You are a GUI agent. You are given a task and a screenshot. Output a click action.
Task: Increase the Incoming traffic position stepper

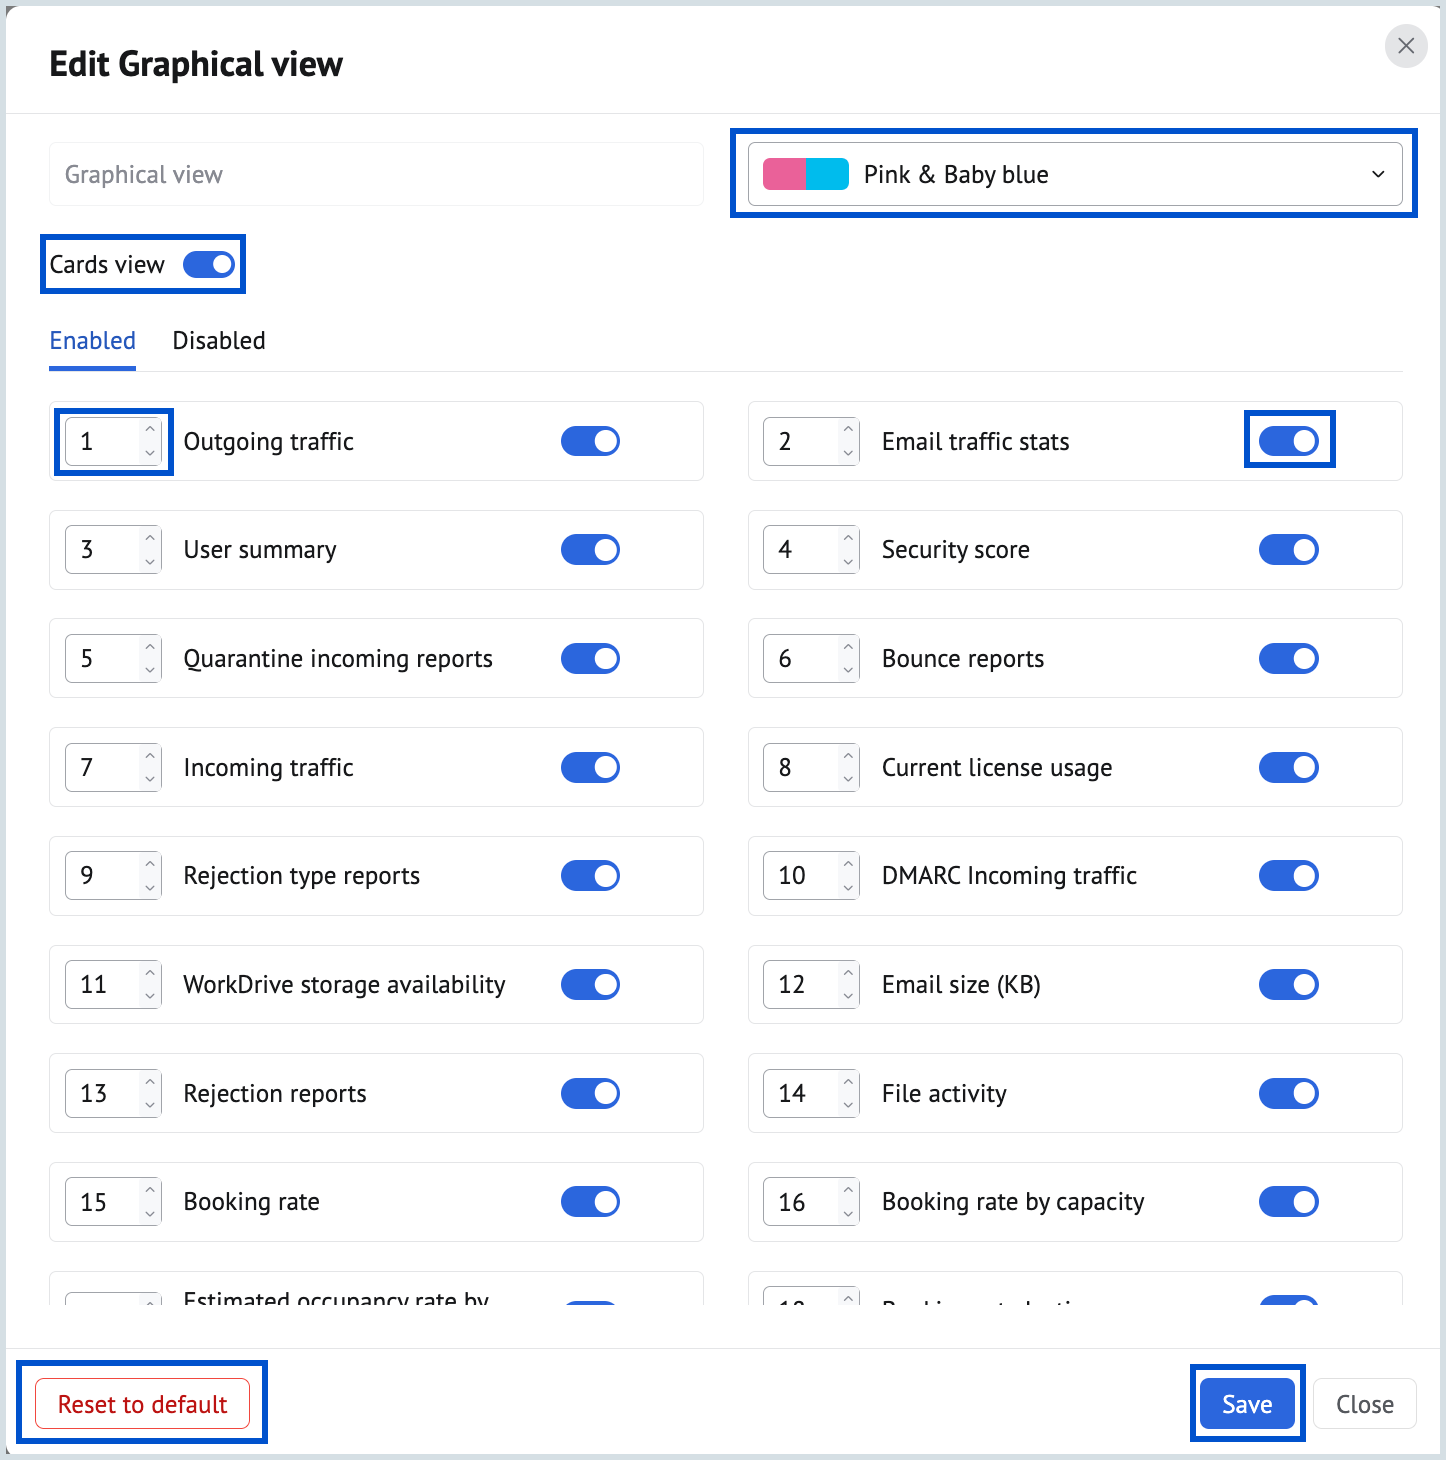click(x=150, y=756)
